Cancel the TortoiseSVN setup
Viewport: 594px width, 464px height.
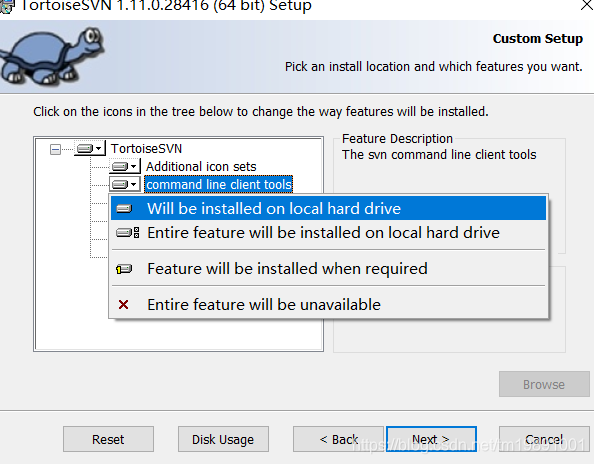pyautogui.click(x=544, y=439)
